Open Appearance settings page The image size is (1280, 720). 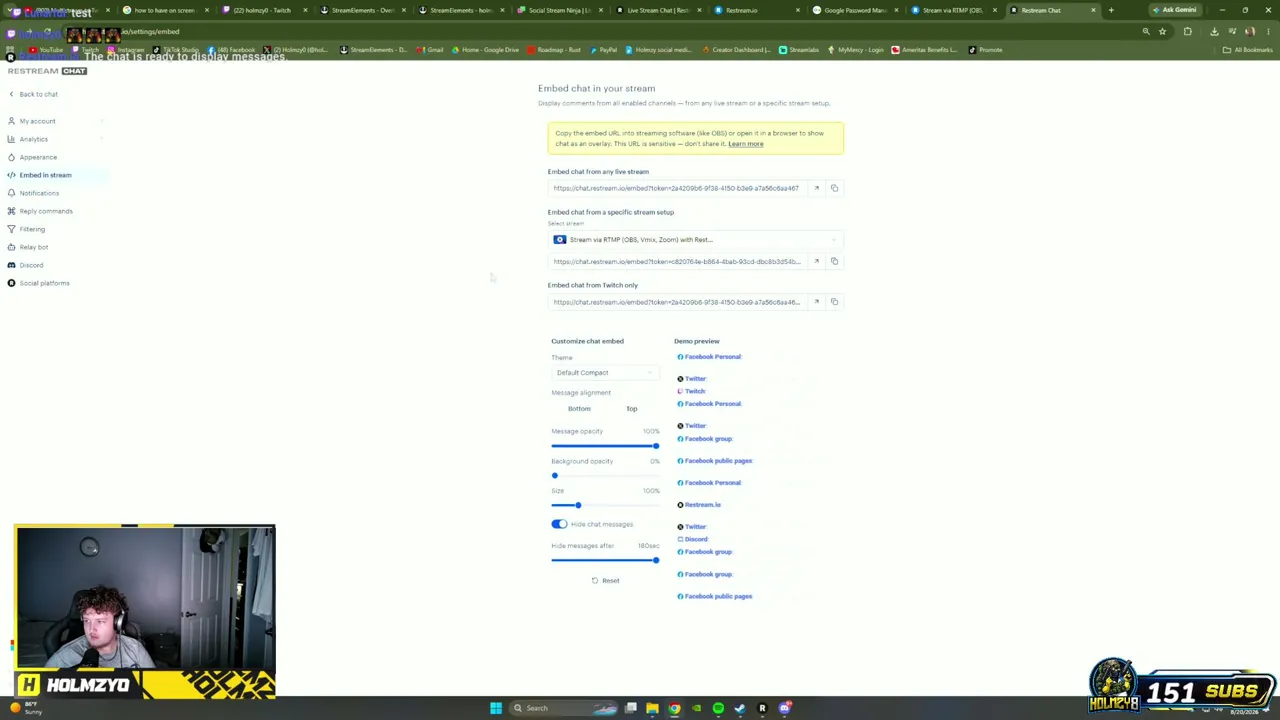point(38,157)
